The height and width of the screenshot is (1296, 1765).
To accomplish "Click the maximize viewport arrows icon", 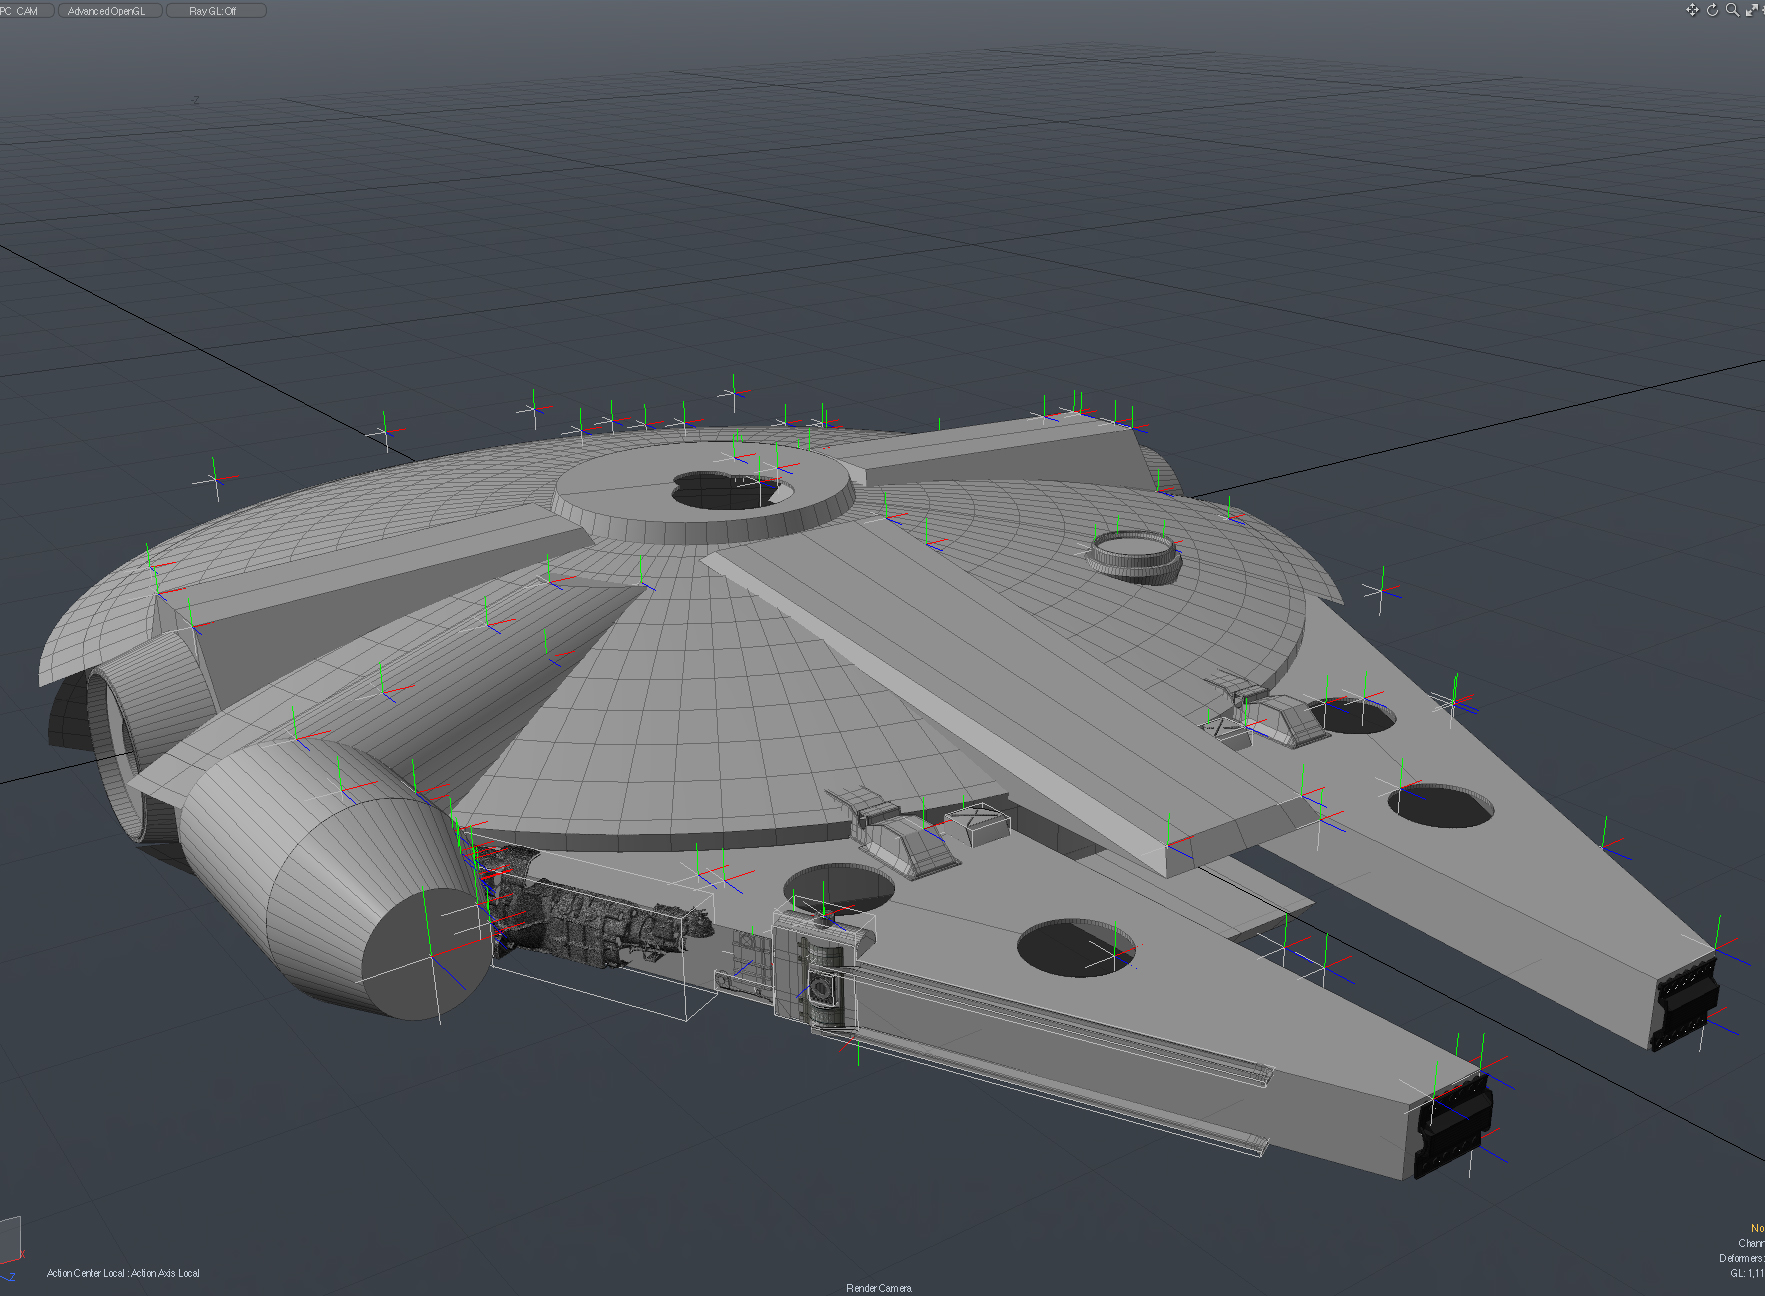I will (1752, 10).
